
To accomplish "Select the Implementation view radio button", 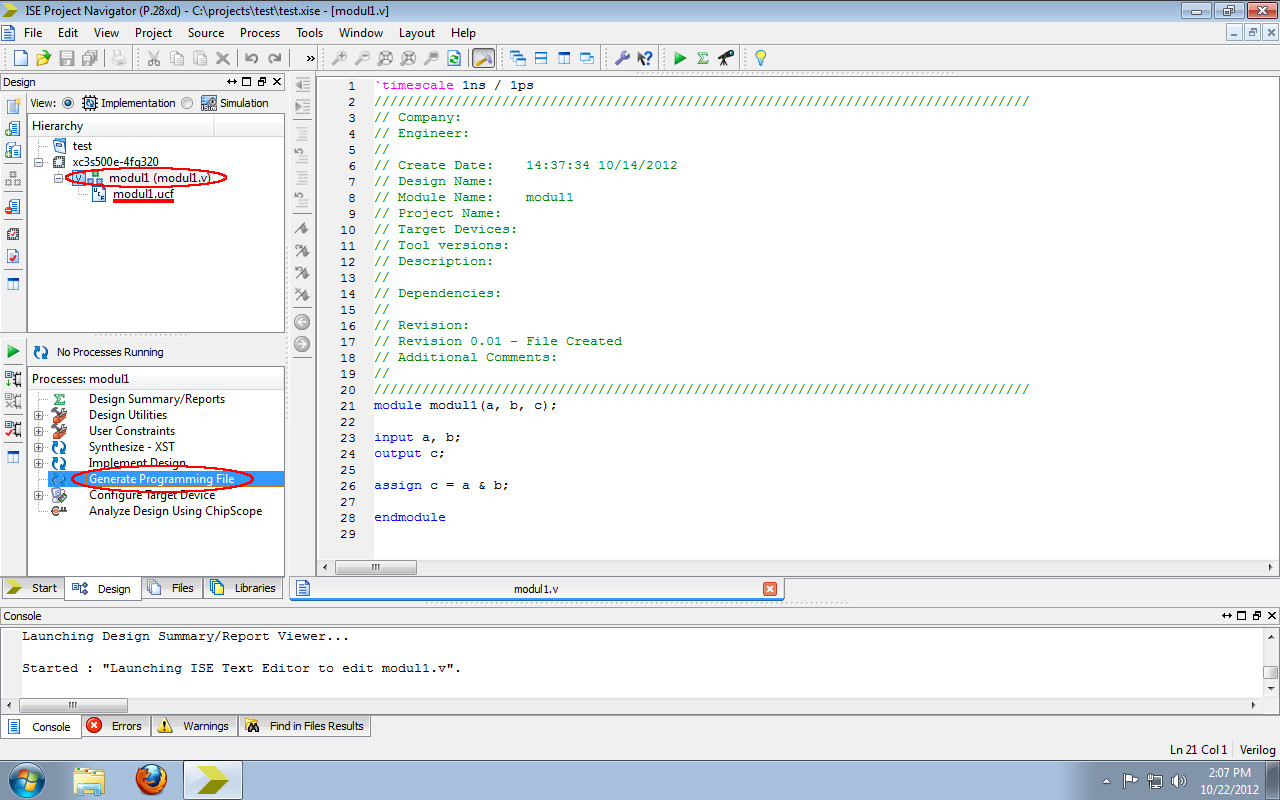I will coord(67,103).
